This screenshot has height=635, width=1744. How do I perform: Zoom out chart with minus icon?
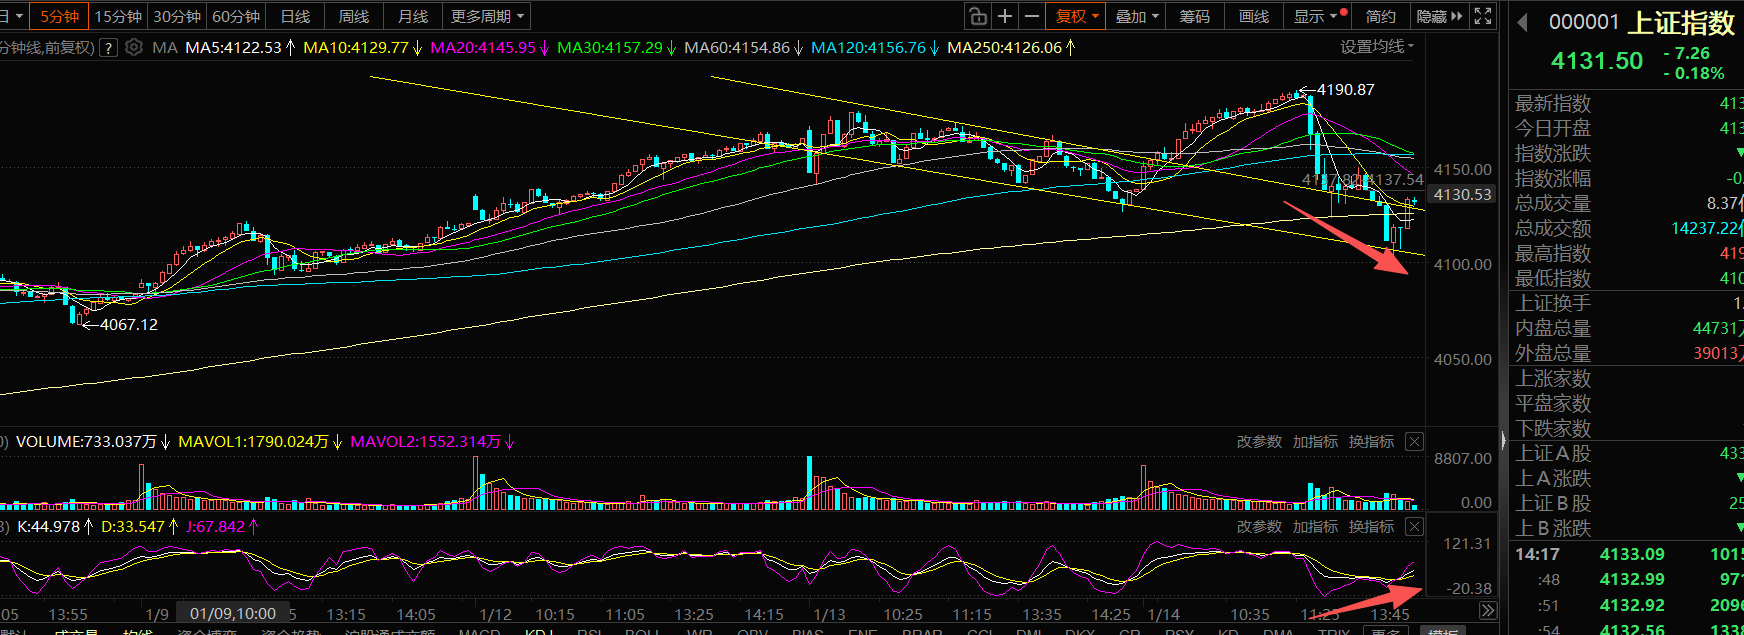(1031, 16)
